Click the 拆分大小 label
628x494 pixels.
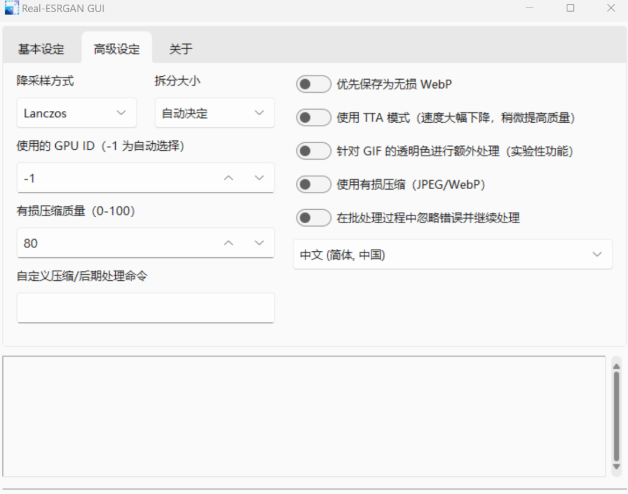[177, 81]
